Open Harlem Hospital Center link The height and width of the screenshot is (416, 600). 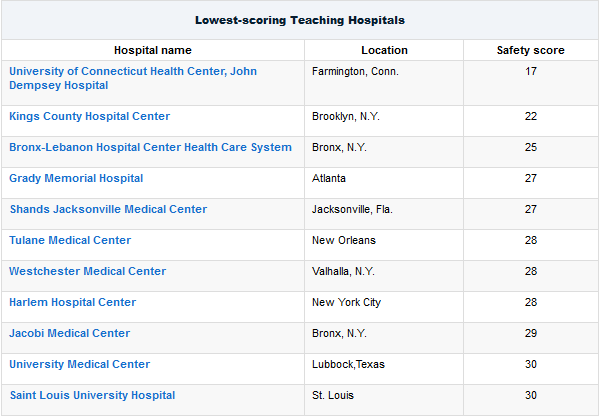[x=73, y=302]
